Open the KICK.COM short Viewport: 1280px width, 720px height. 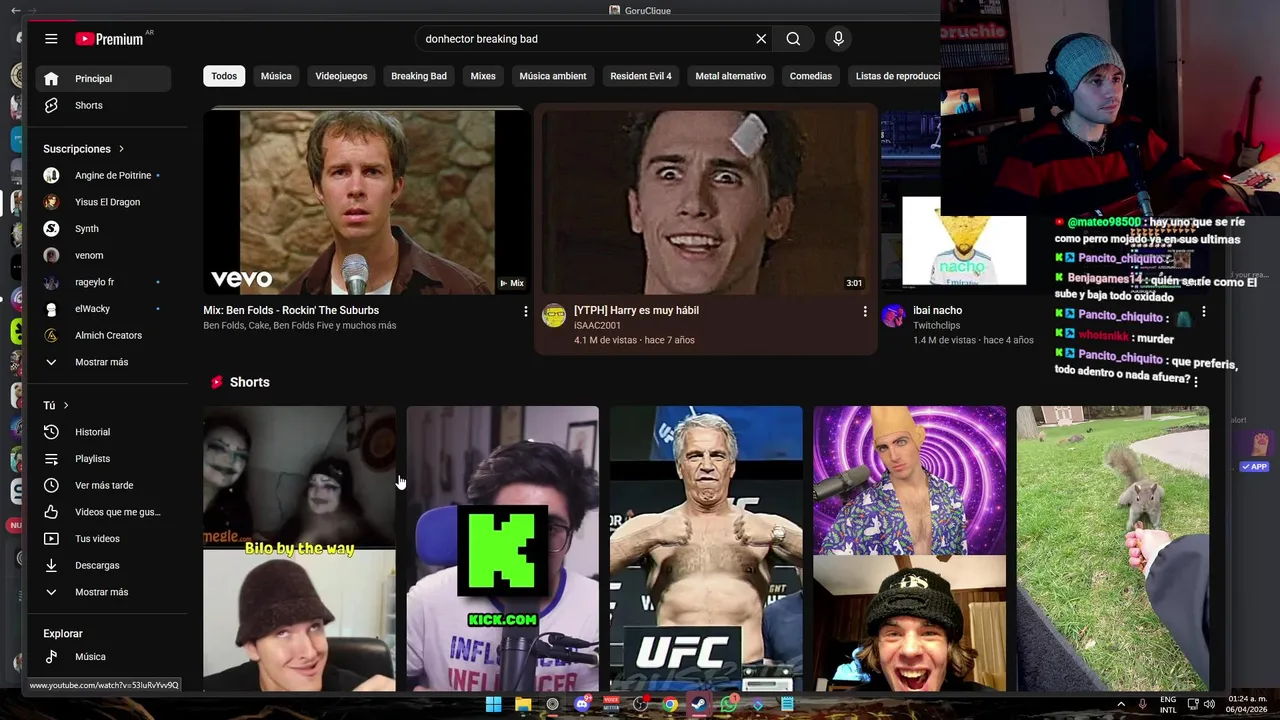coord(503,548)
